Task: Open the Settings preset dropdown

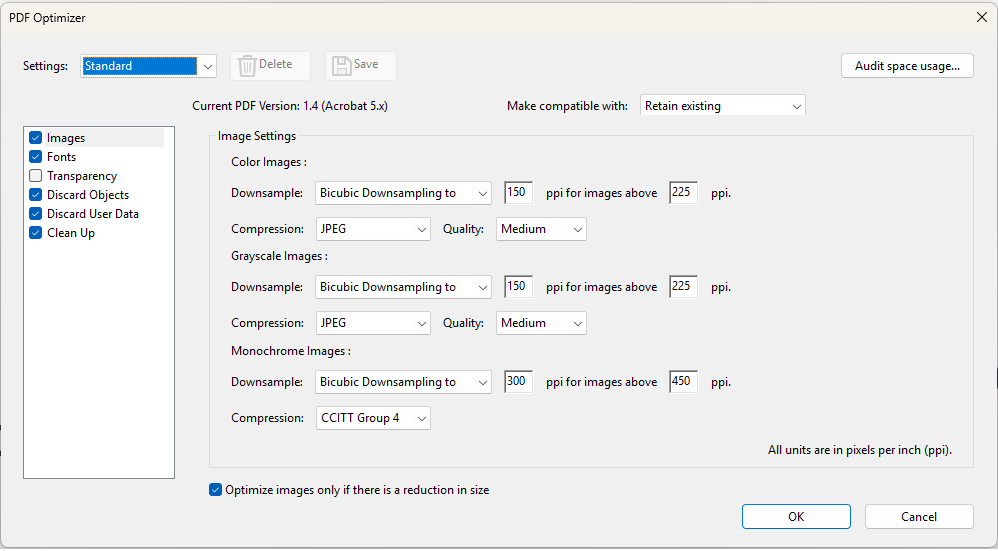Action: tap(148, 66)
